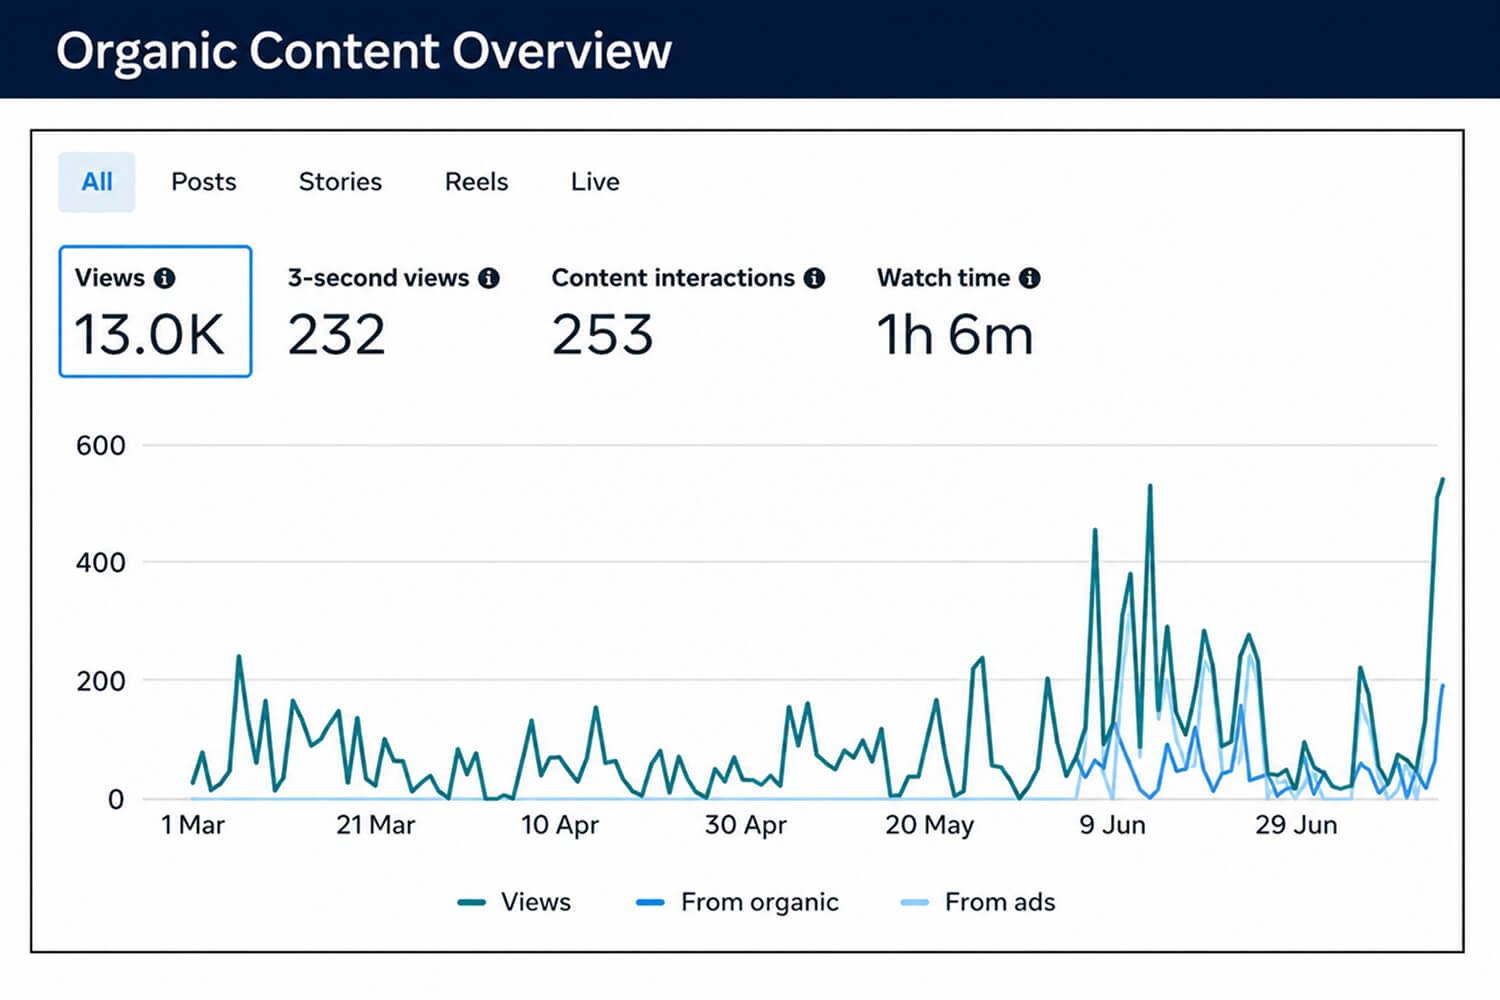Image resolution: width=1500 pixels, height=1000 pixels.
Task: Click the 1h 6m watch time value
Action: (955, 335)
